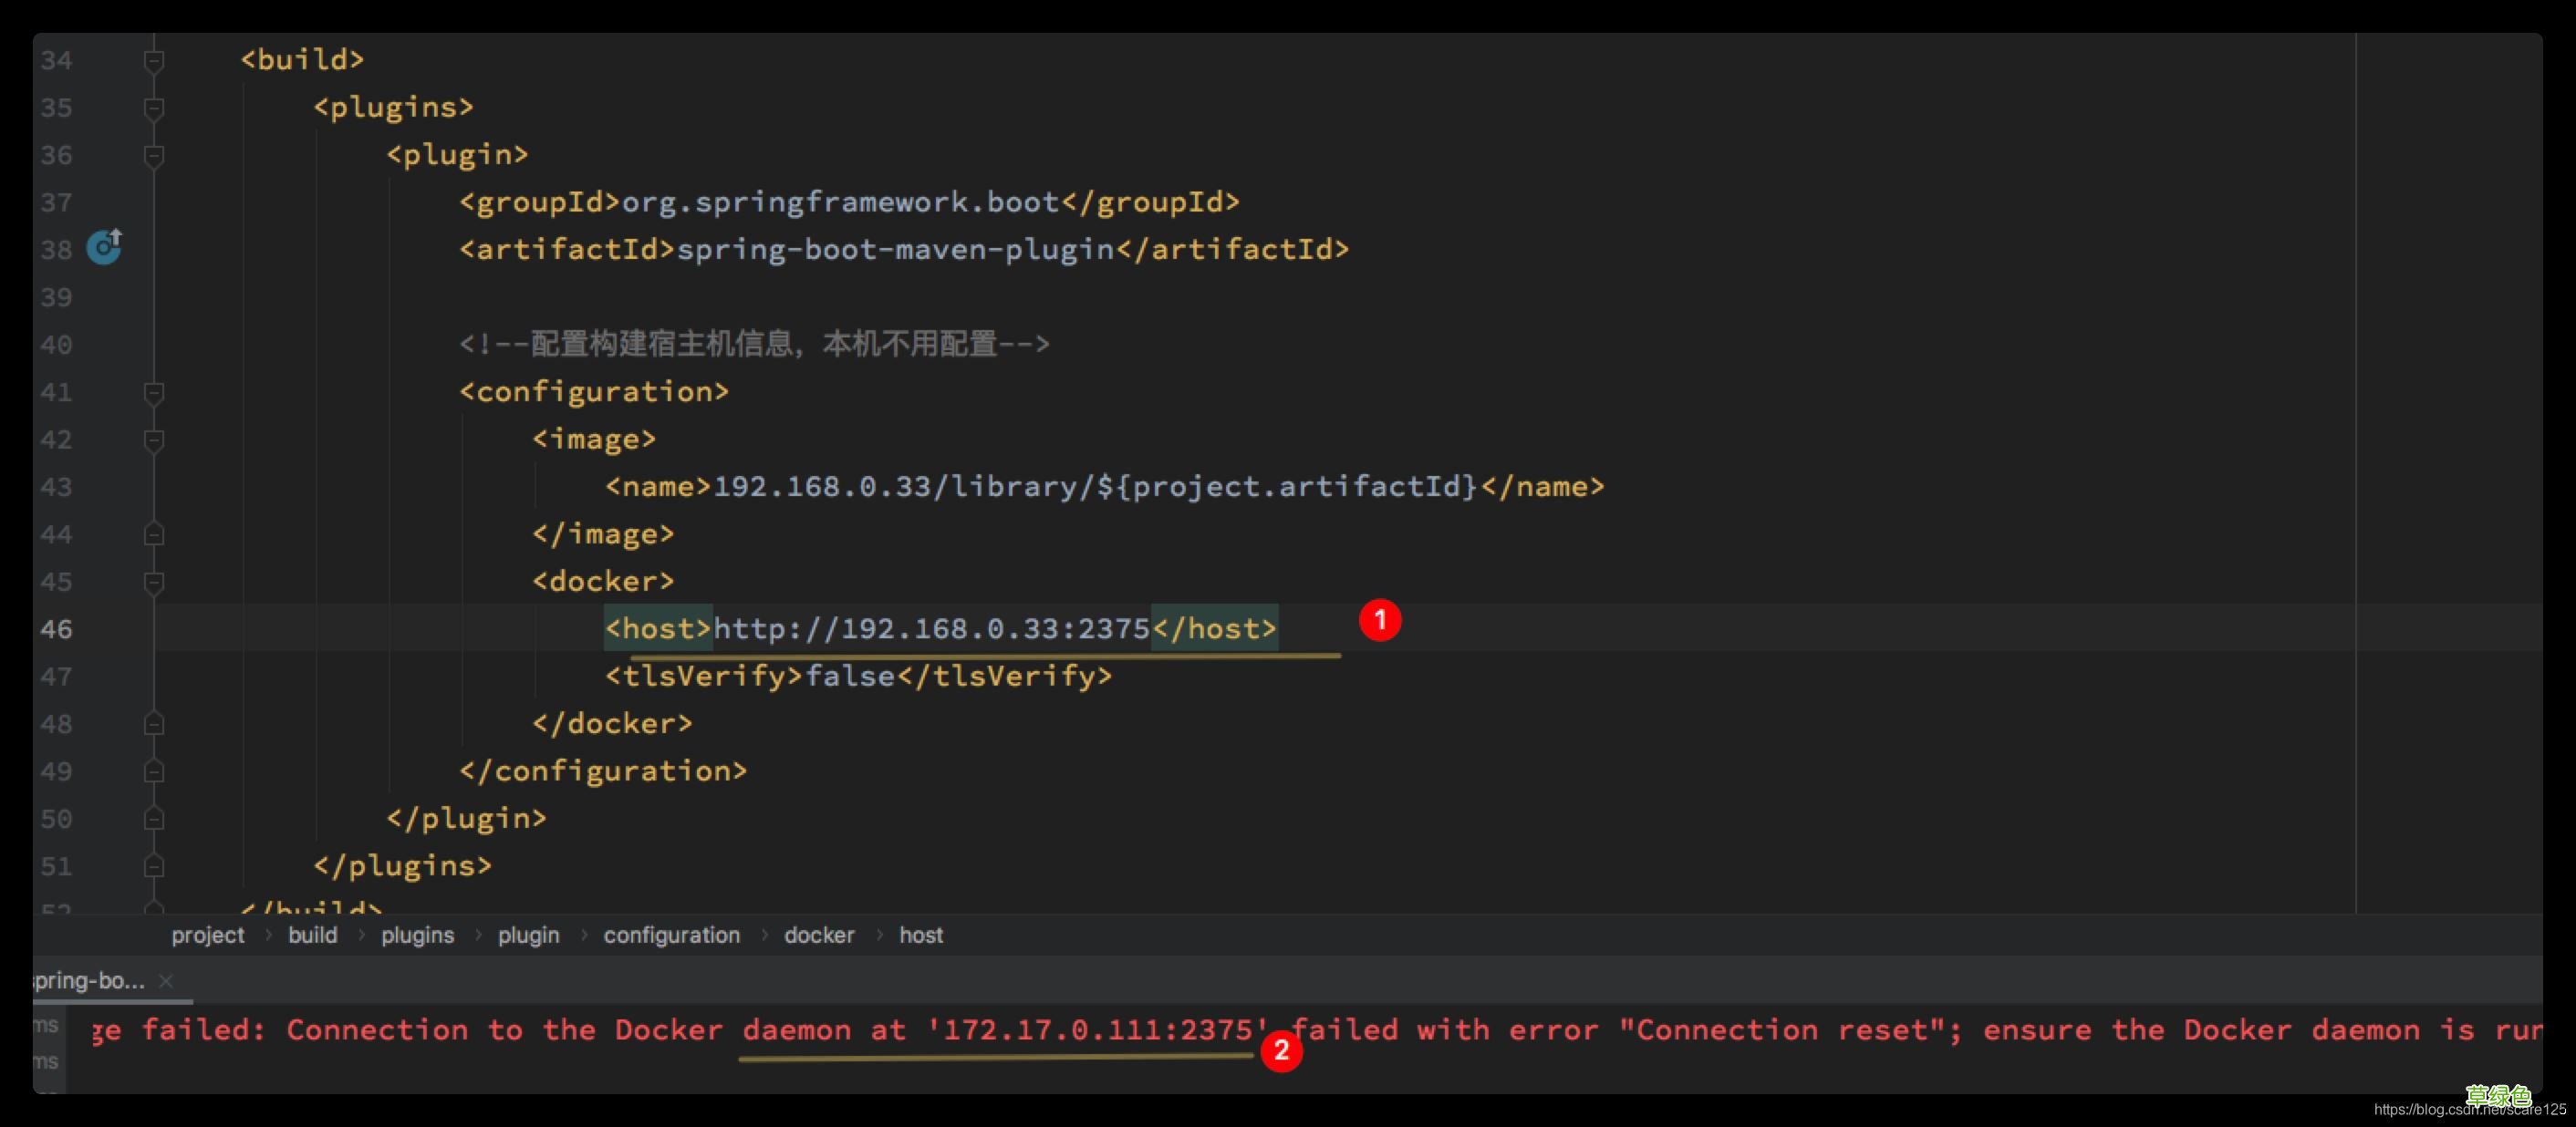Click the '172.17.0.111:2375' error address
Image resolution: width=2576 pixels, height=1127 pixels.
pos(1098,1029)
